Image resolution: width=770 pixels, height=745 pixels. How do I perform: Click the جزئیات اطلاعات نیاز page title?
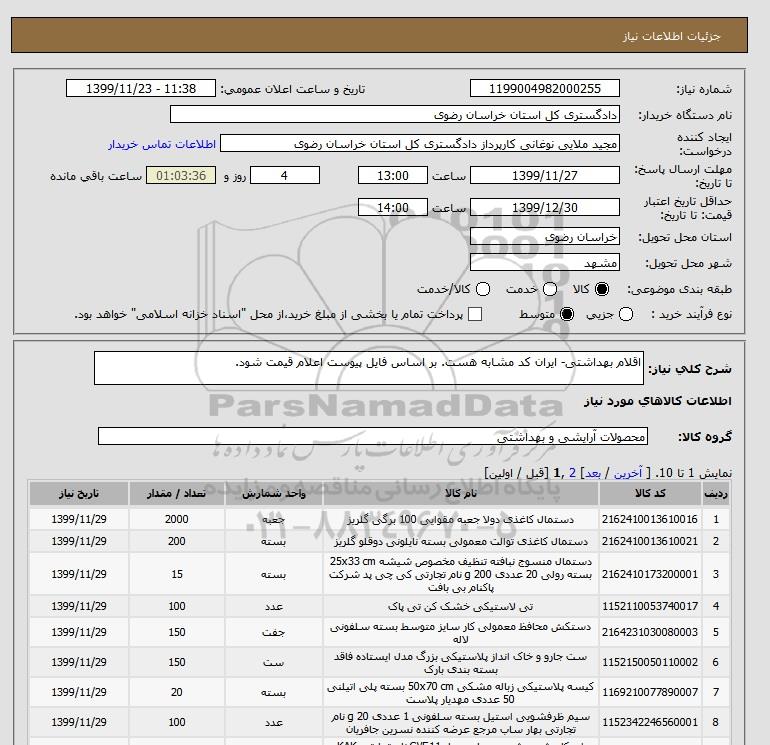coord(671,36)
